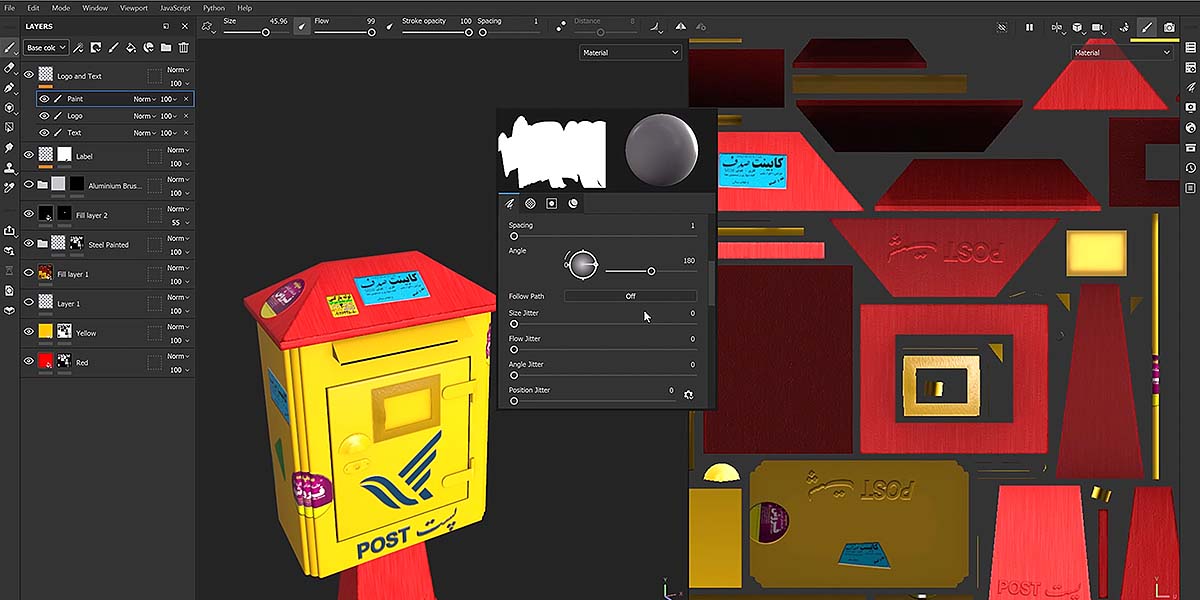
Task: Open the History panel icon
Action: coord(1190,167)
